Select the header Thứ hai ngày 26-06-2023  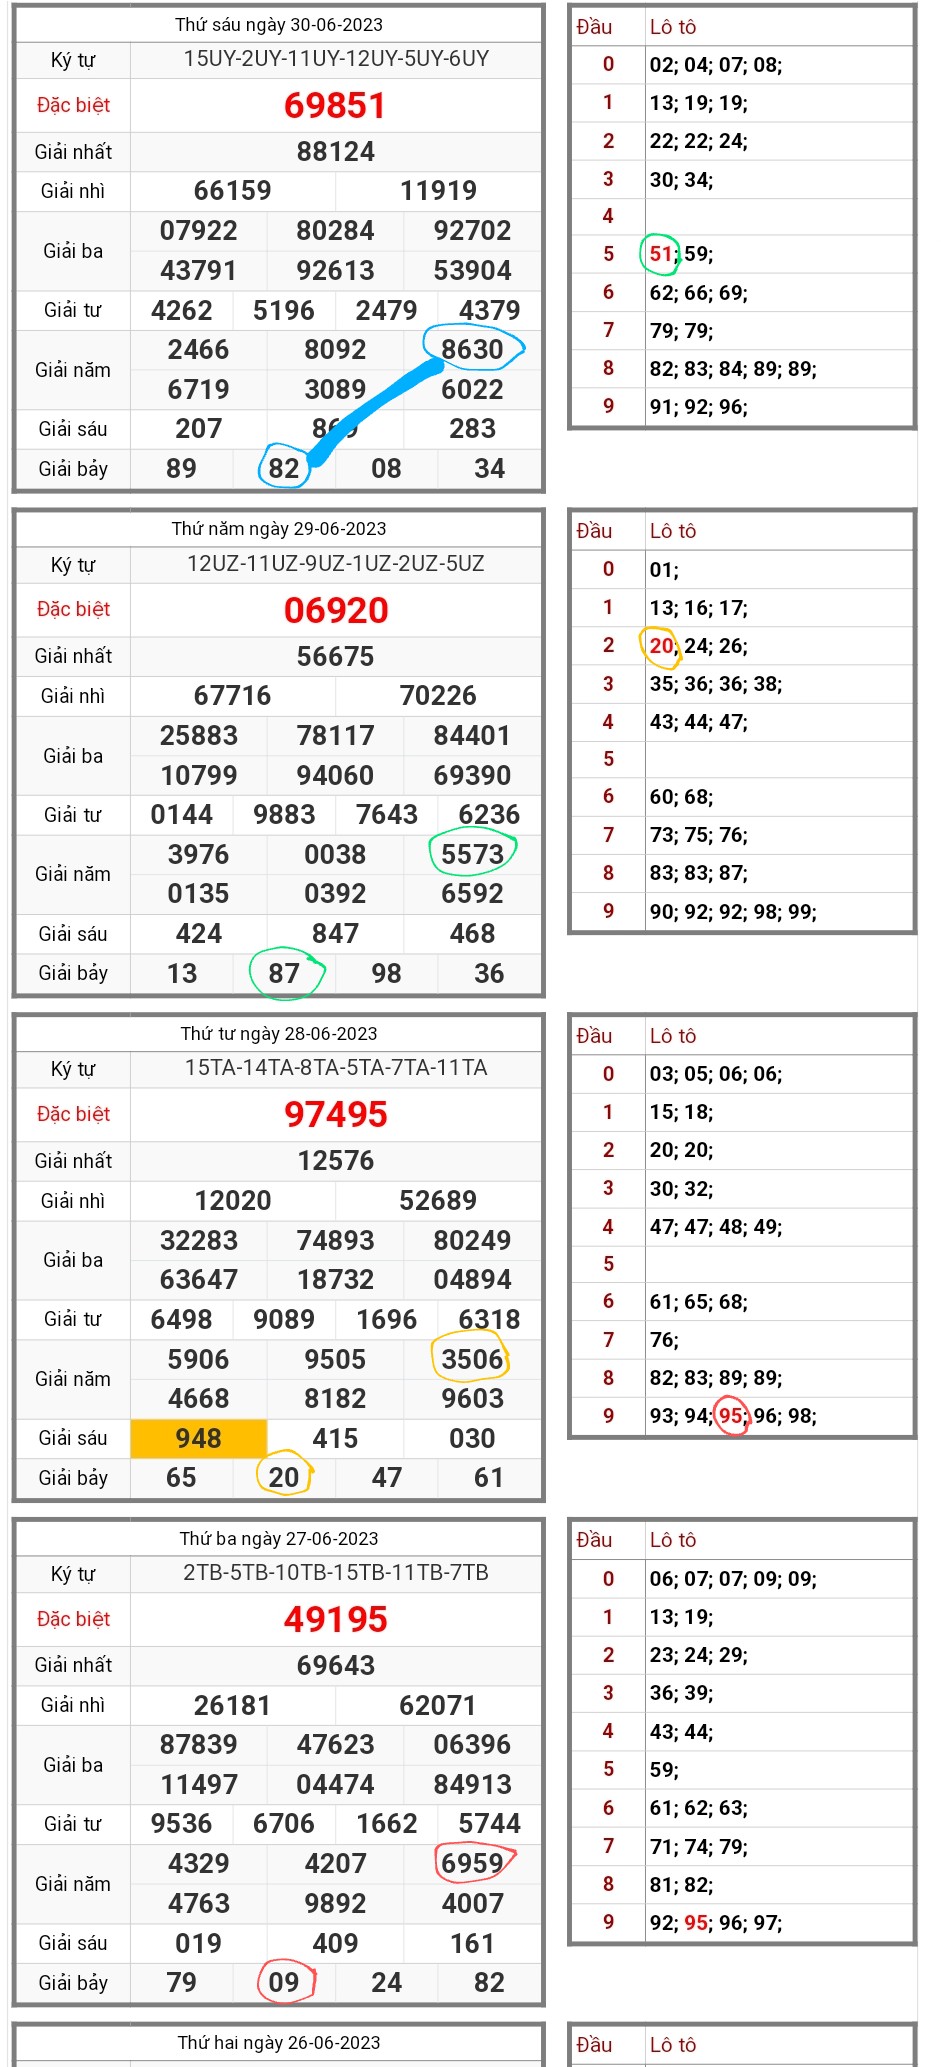click(278, 2042)
